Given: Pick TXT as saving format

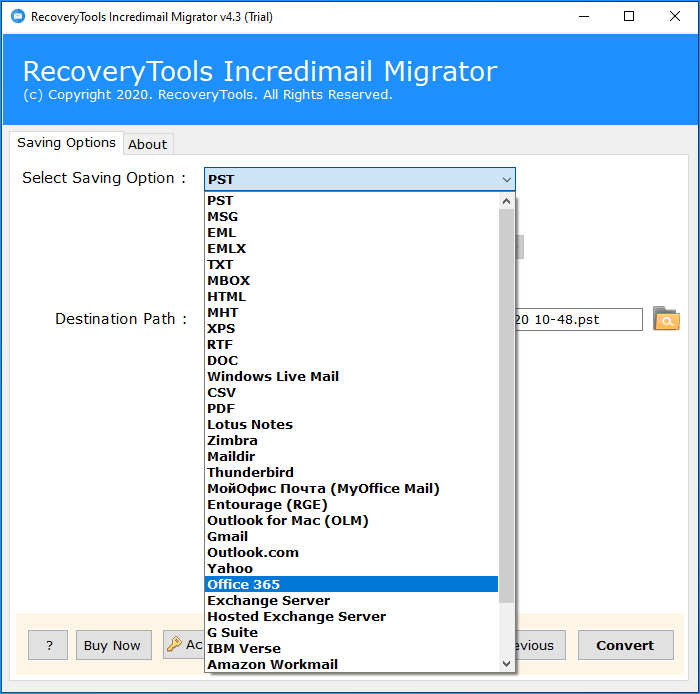Looking at the screenshot, I should coord(351,265).
